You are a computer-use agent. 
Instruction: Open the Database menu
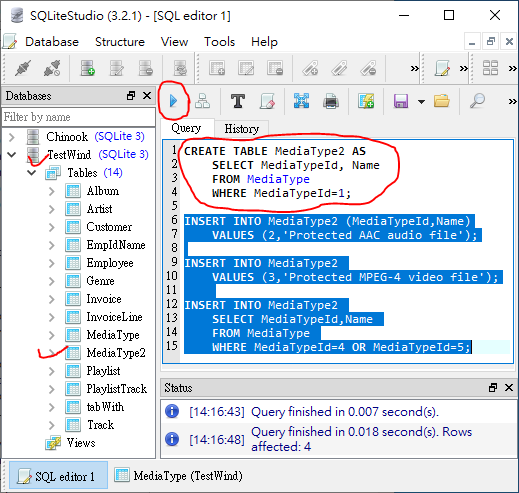[x=52, y=42]
